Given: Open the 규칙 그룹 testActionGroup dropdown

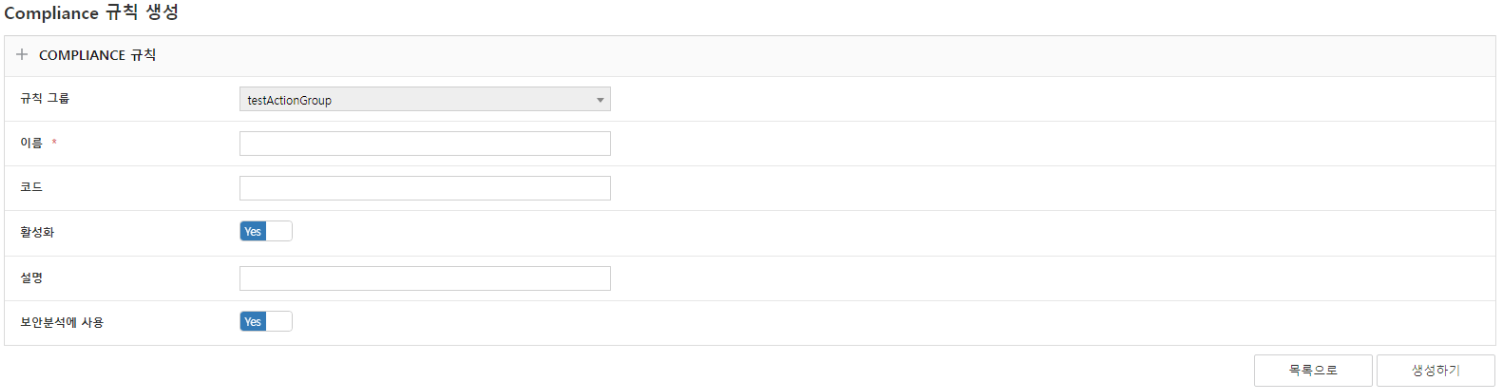Looking at the screenshot, I should pos(425,99).
